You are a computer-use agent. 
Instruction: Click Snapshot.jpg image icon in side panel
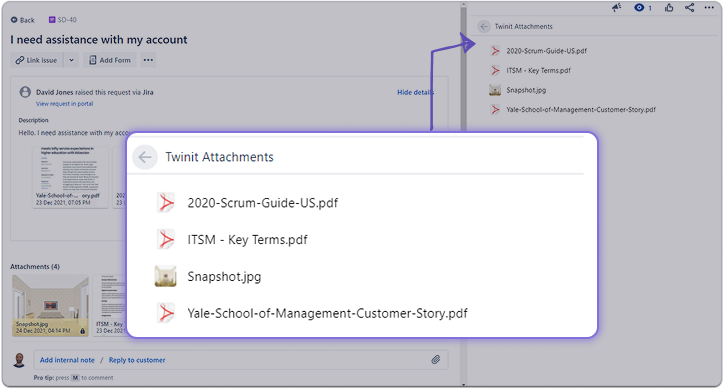click(495, 90)
